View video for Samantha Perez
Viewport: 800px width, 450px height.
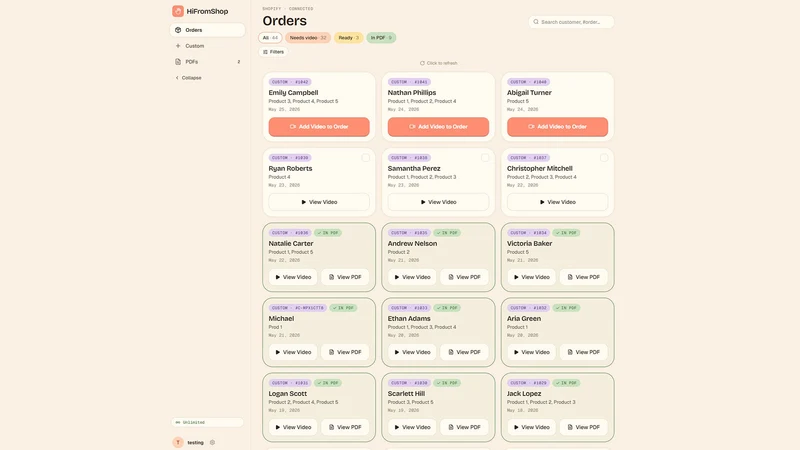coord(438,202)
